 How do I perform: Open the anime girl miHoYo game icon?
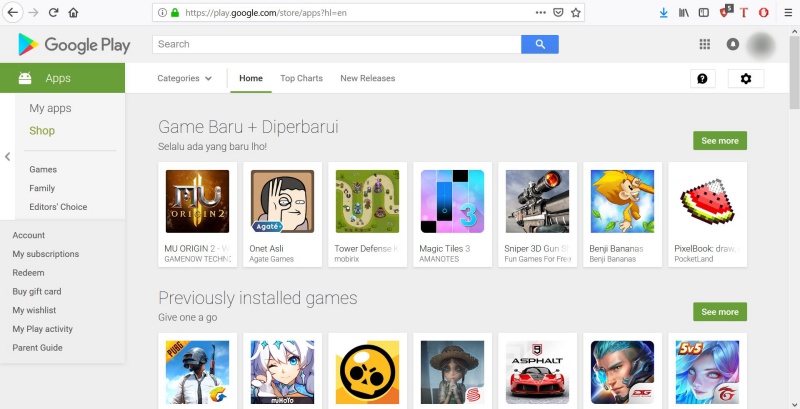tap(283, 372)
